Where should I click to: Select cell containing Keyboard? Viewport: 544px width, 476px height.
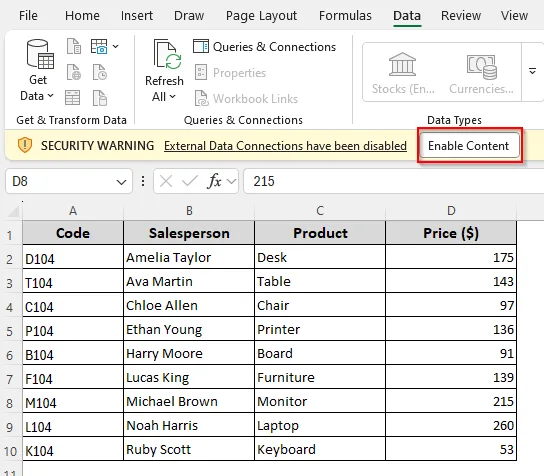point(320,449)
